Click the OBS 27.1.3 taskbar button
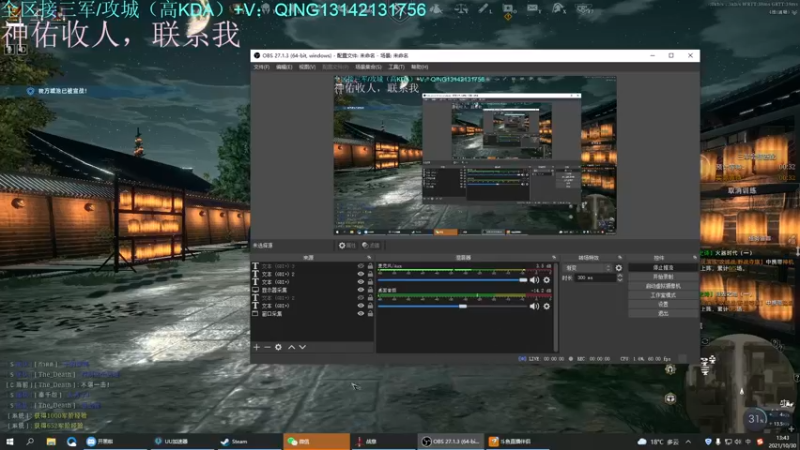Image resolution: width=800 pixels, height=450 pixels. click(x=451, y=441)
